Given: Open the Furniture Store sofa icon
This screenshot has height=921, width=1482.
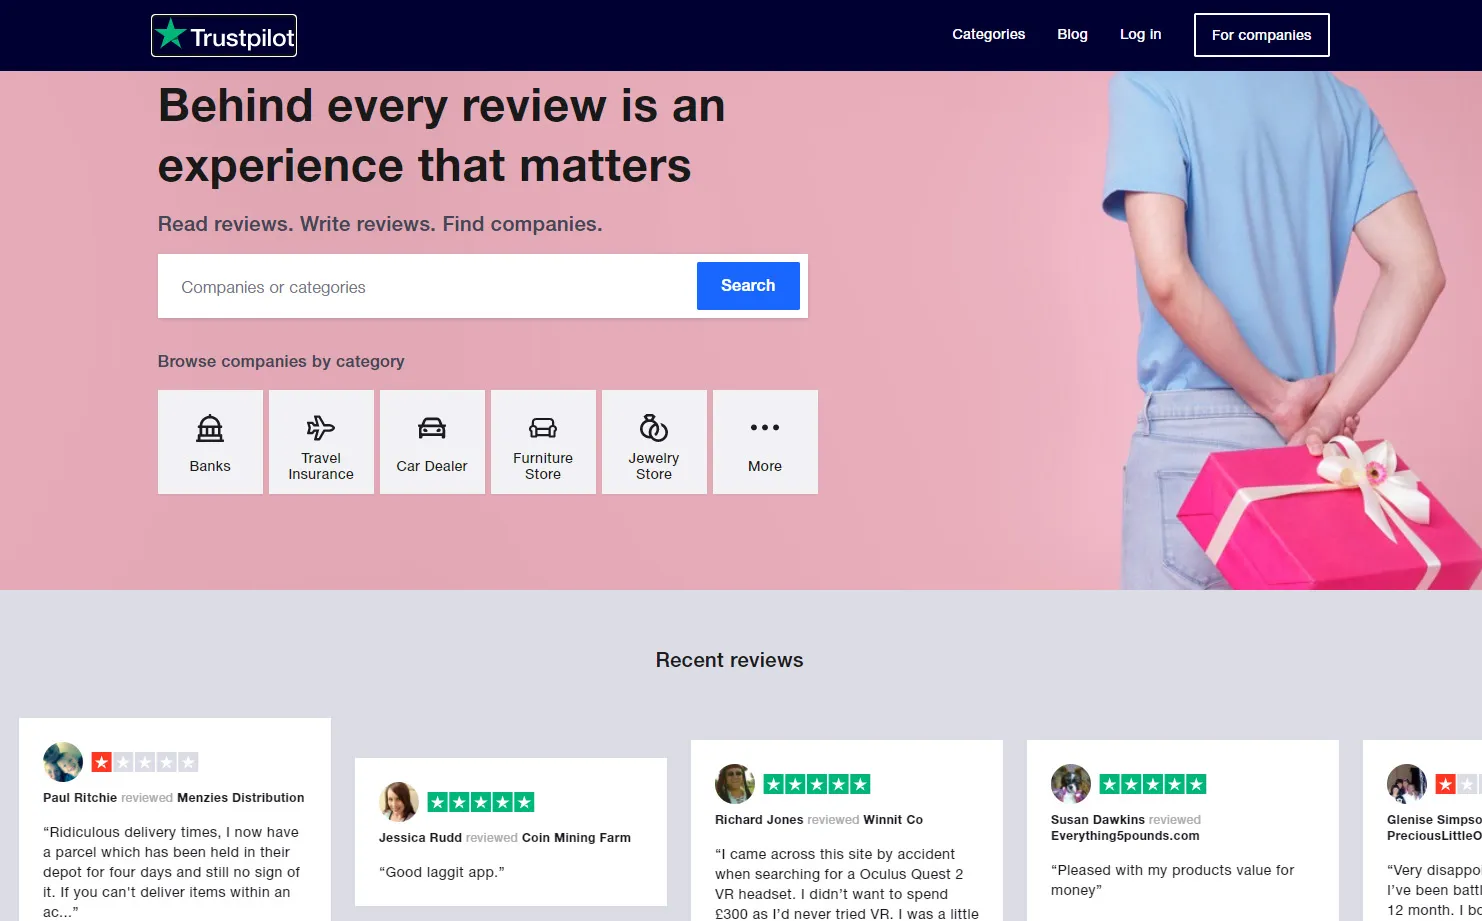Looking at the screenshot, I should point(543,429).
